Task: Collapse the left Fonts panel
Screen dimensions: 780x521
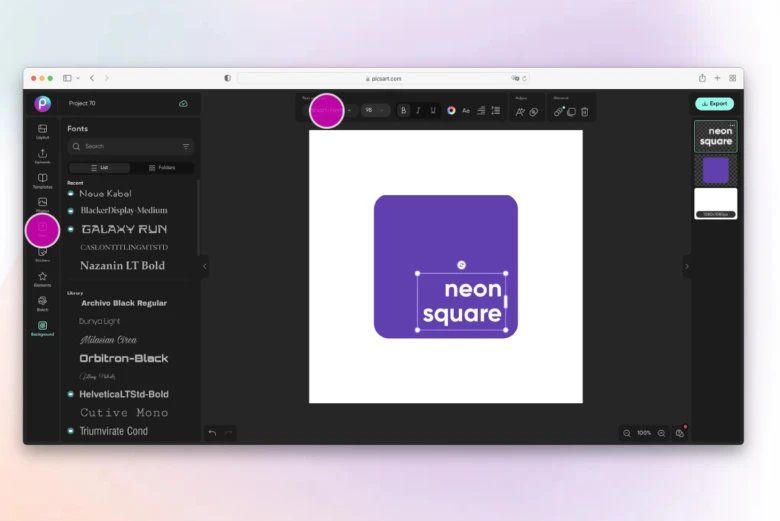Action: click(x=205, y=266)
